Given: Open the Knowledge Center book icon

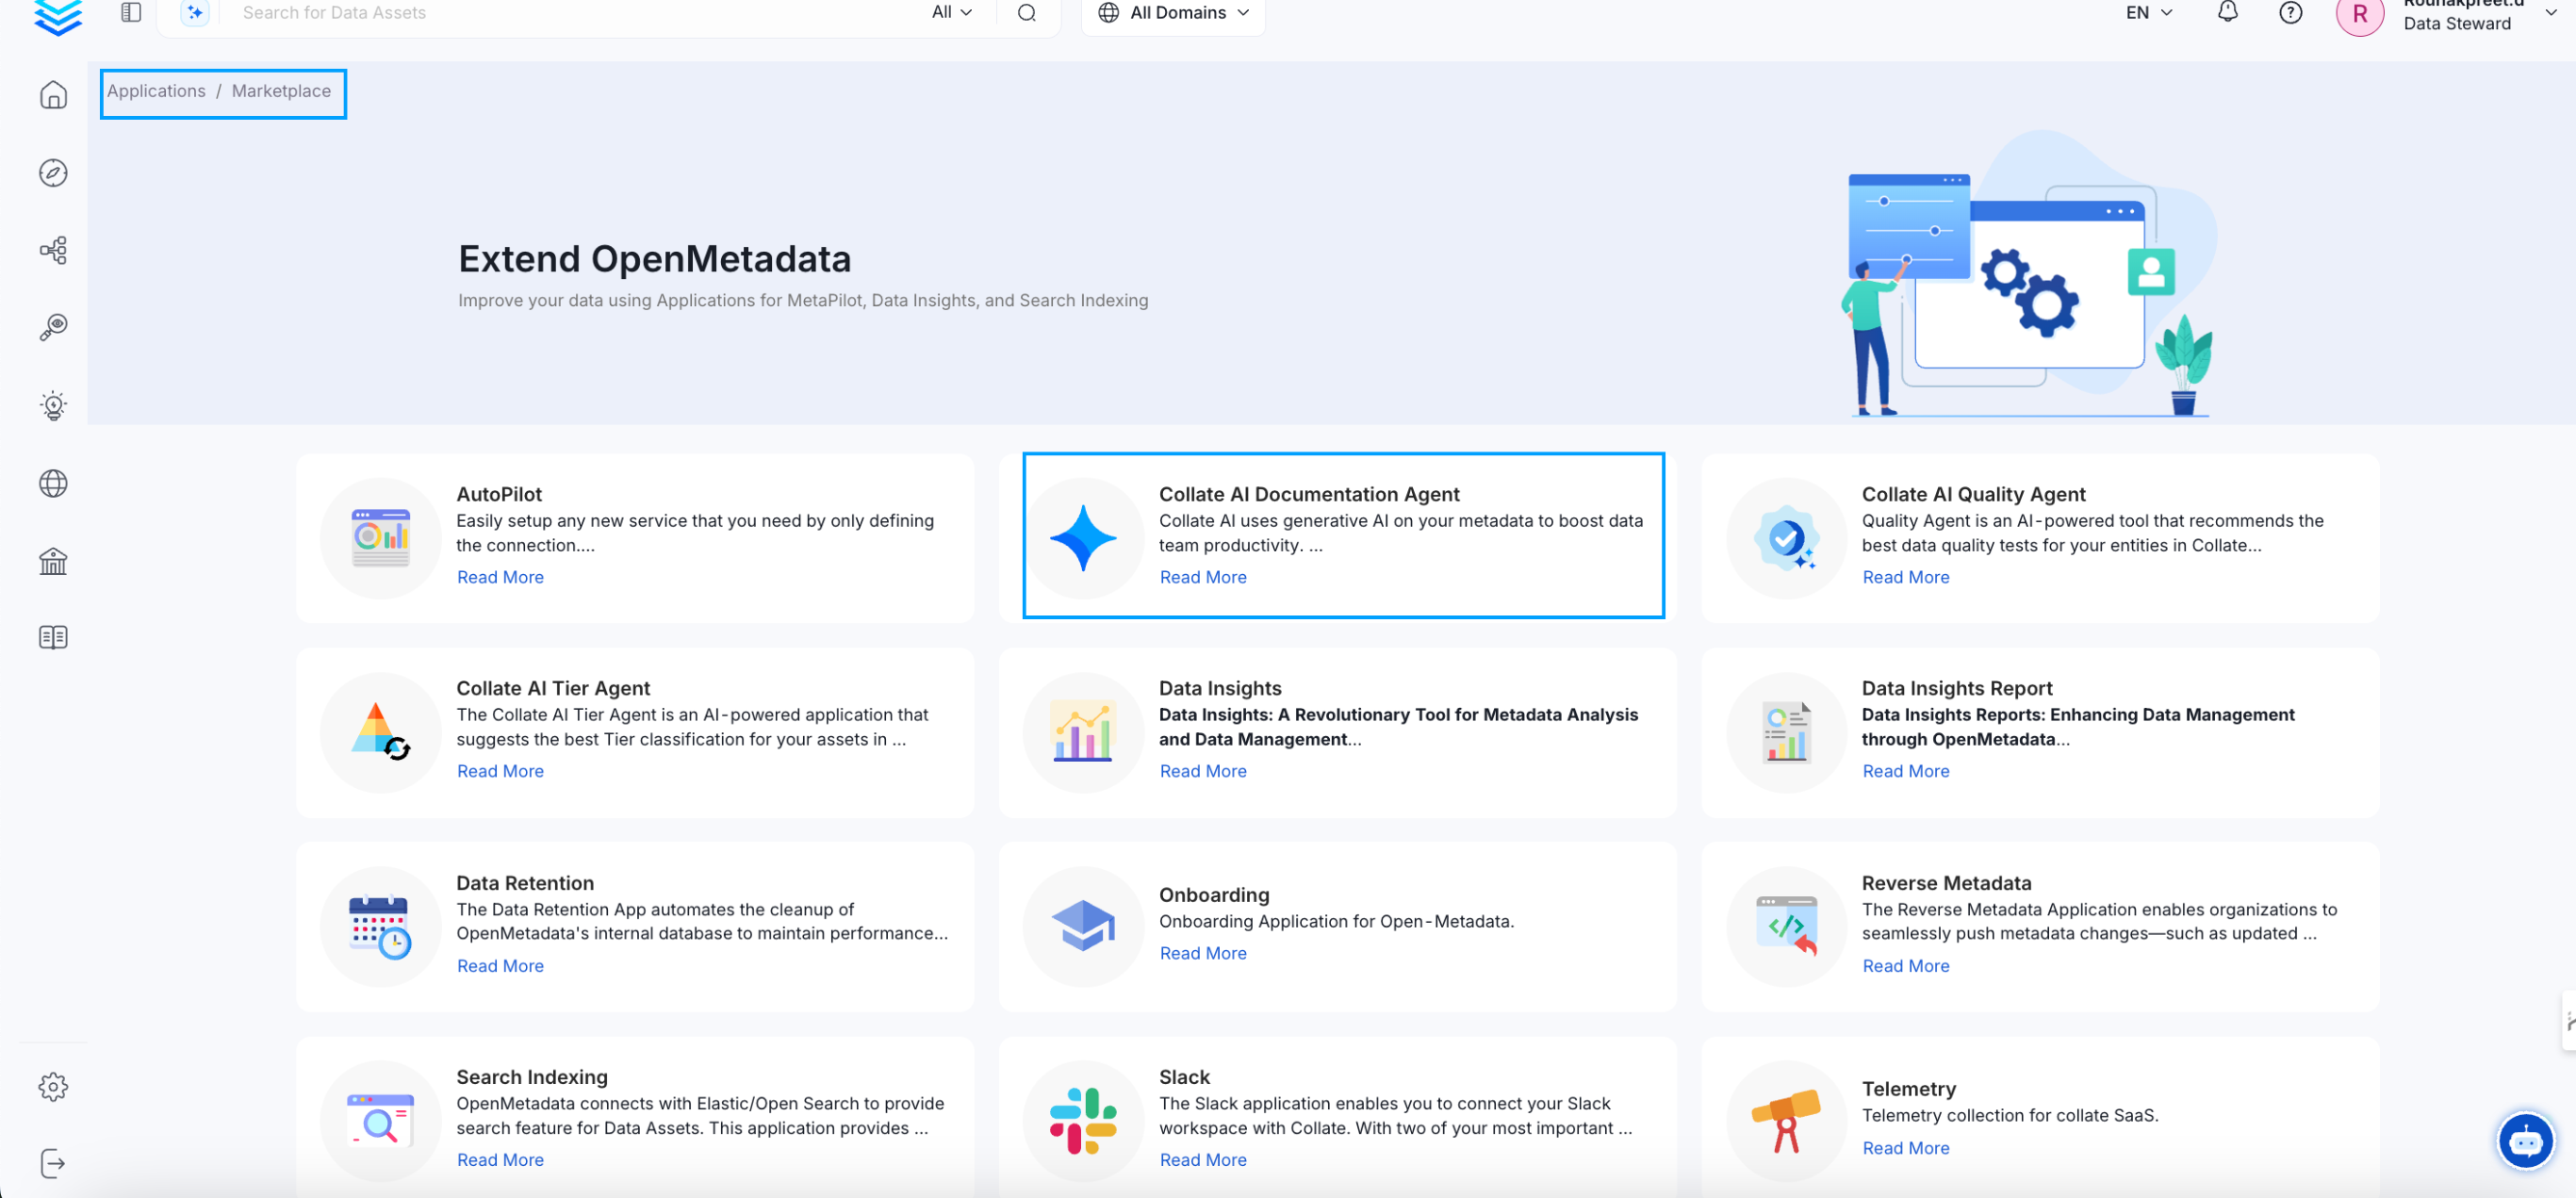Looking at the screenshot, I should point(53,637).
